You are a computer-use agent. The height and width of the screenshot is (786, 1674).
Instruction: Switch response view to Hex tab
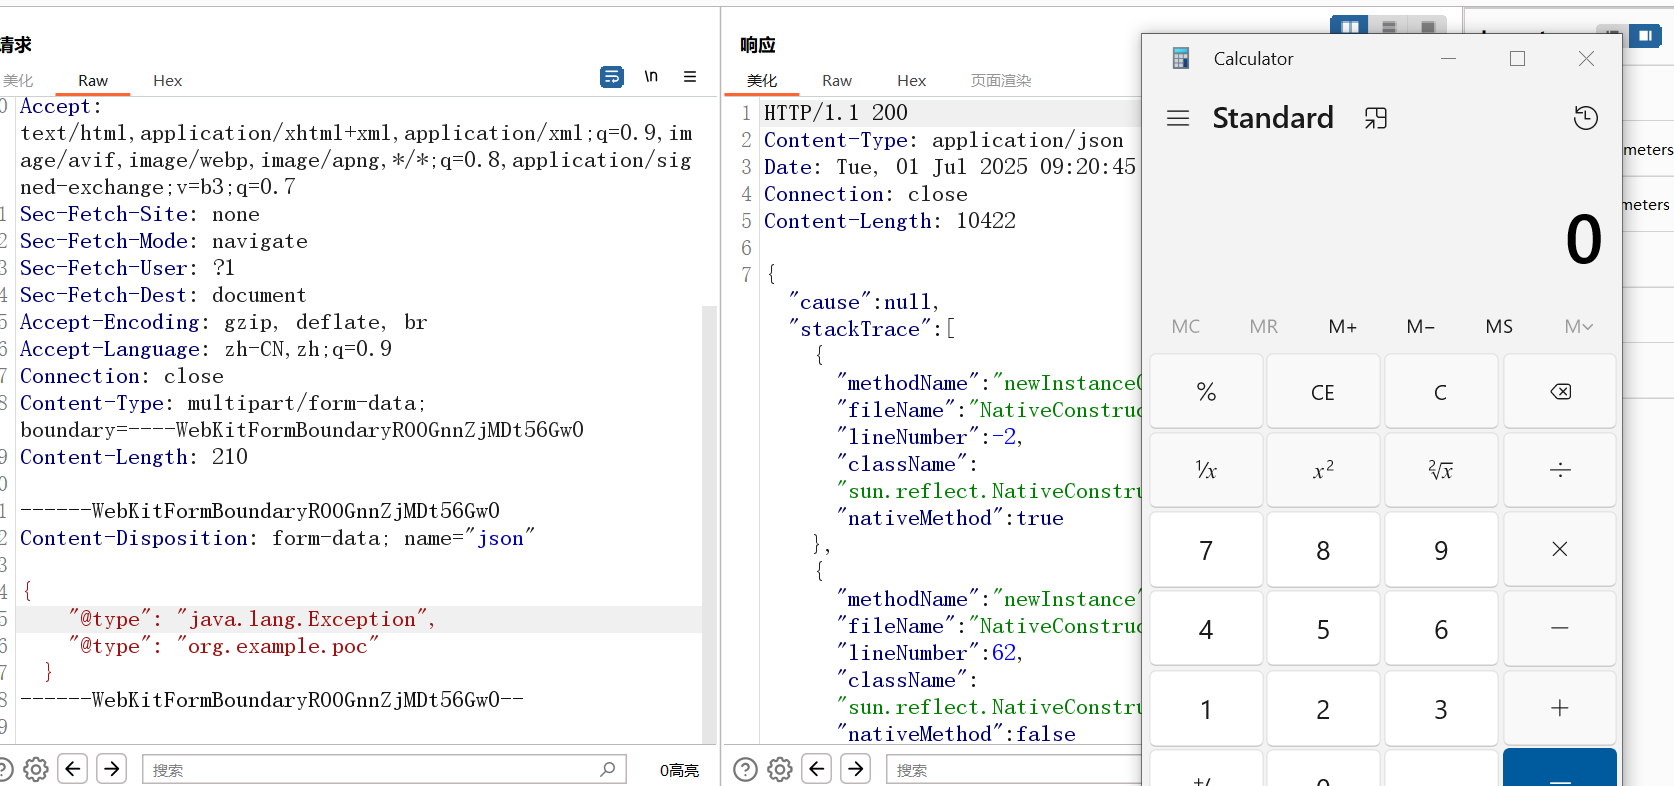(912, 80)
